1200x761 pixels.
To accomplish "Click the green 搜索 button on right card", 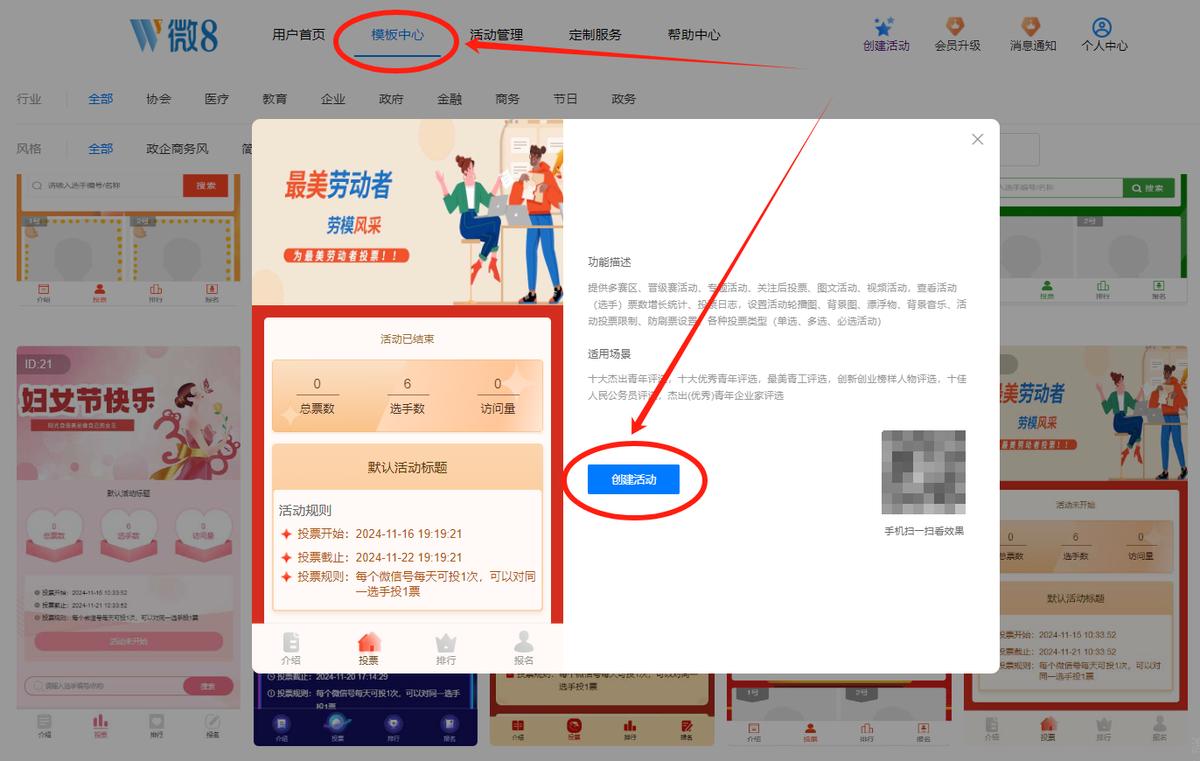I will (1146, 188).
